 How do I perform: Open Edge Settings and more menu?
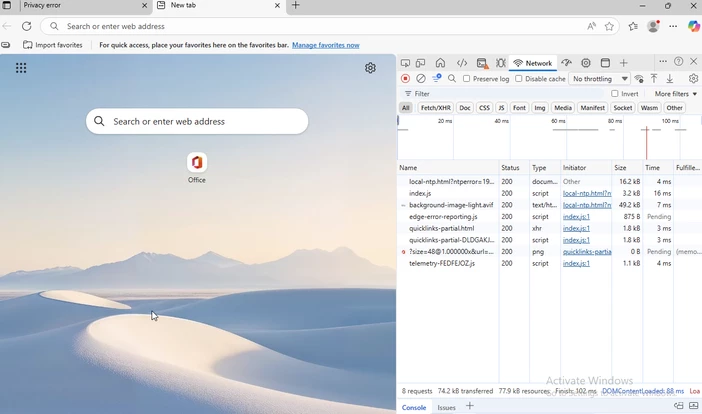click(673, 26)
